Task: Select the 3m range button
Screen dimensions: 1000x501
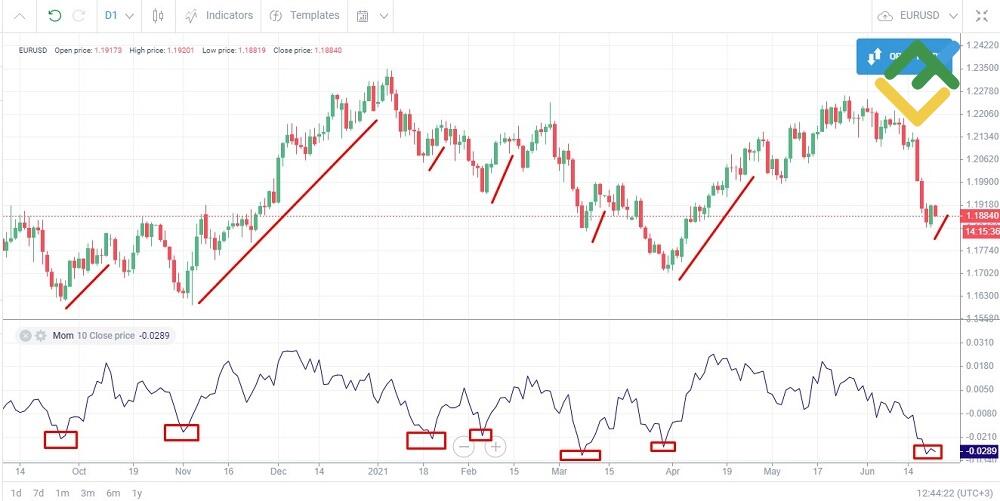Action: (88, 492)
